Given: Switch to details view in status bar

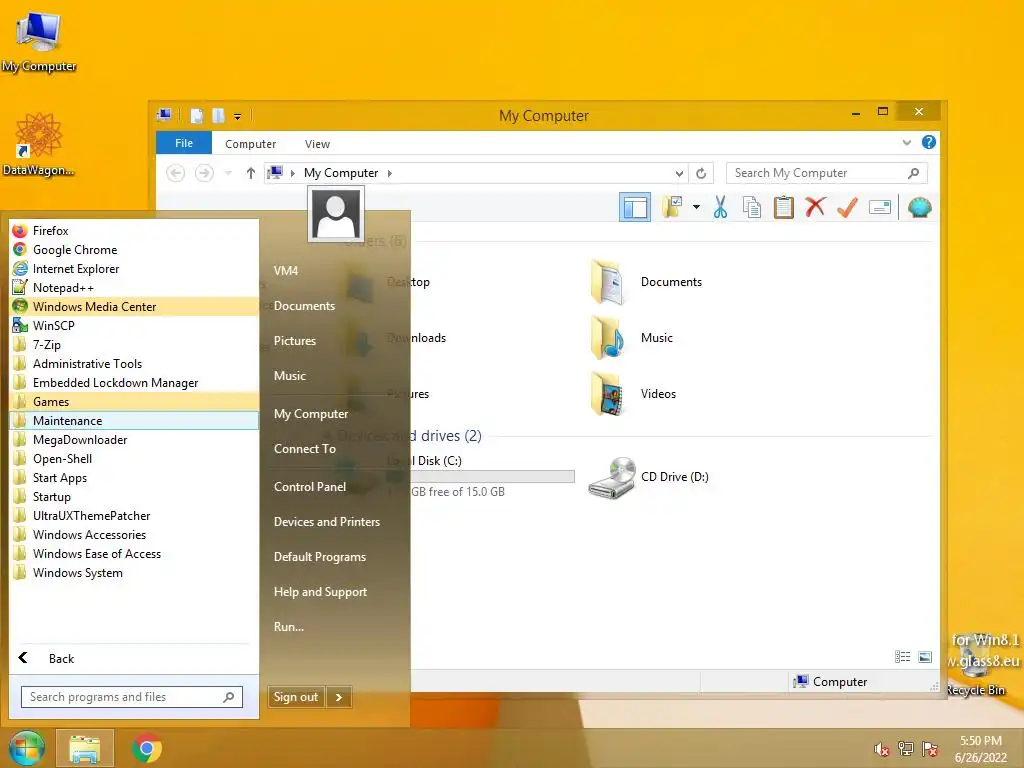Looking at the screenshot, I should coord(903,657).
